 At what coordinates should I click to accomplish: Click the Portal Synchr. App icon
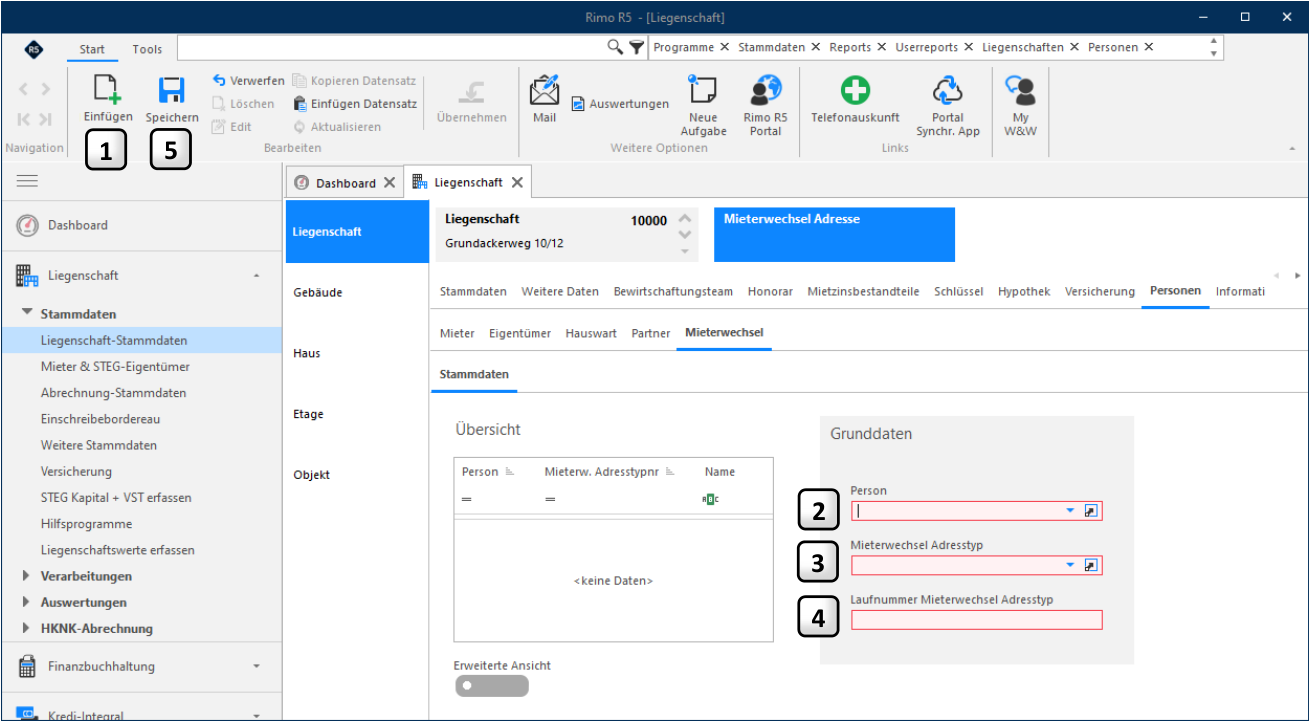tap(948, 91)
